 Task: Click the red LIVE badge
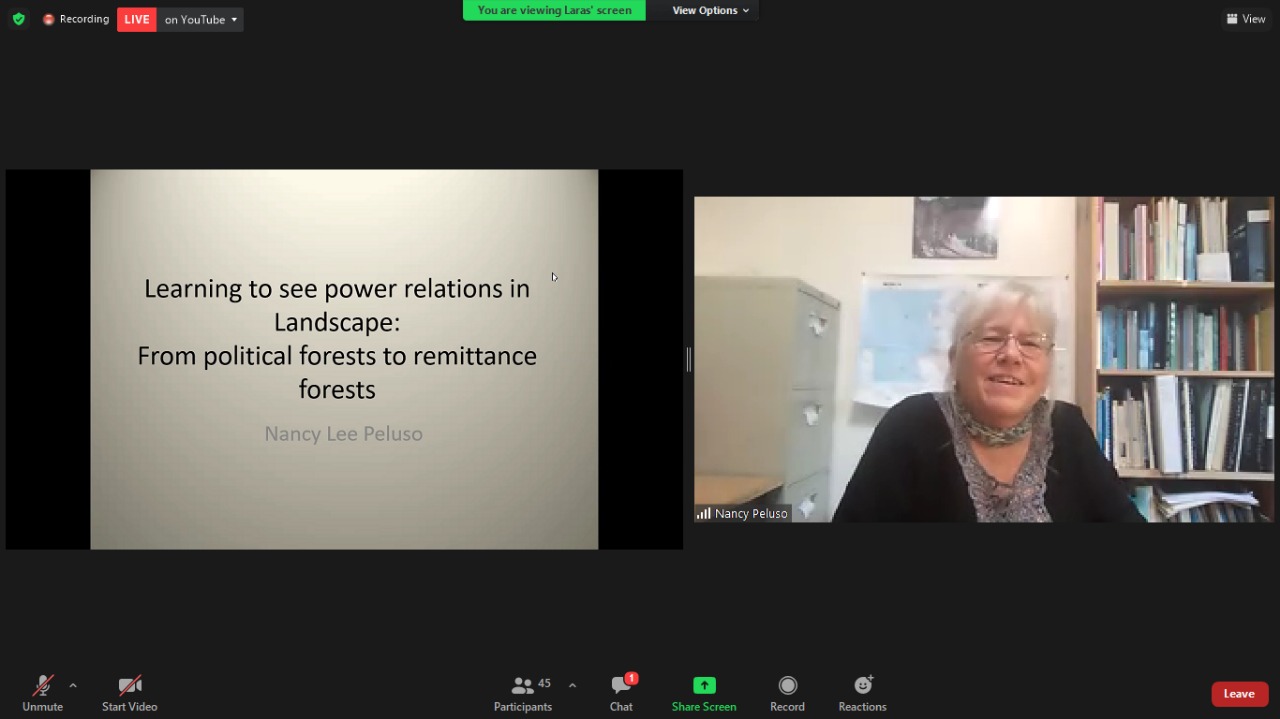137,19
